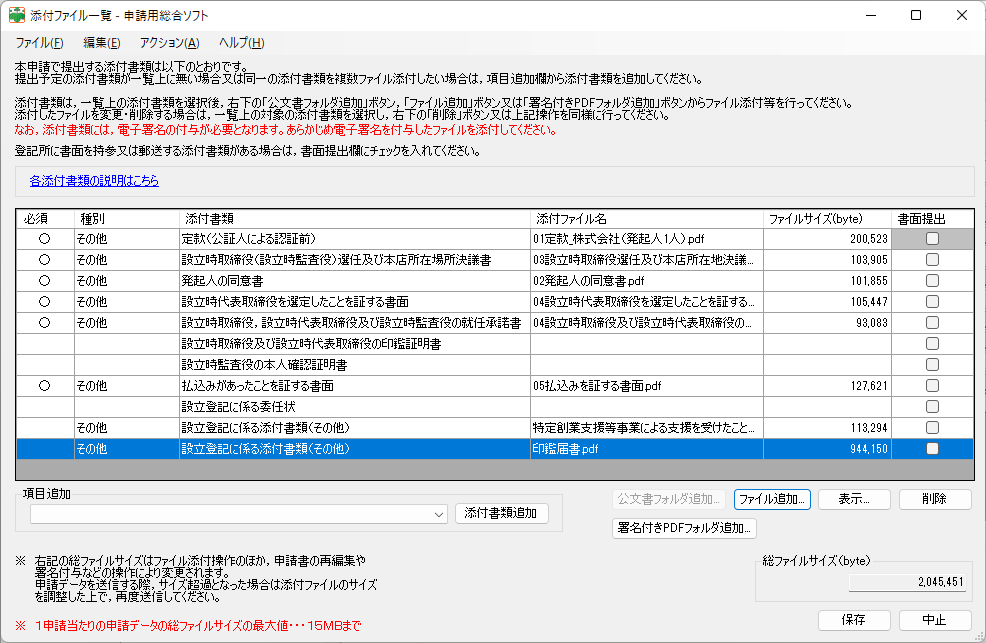Open the 各添付書類の説明はこちら link
This screenshot has width=986, height=643.
tap(94, 181)
